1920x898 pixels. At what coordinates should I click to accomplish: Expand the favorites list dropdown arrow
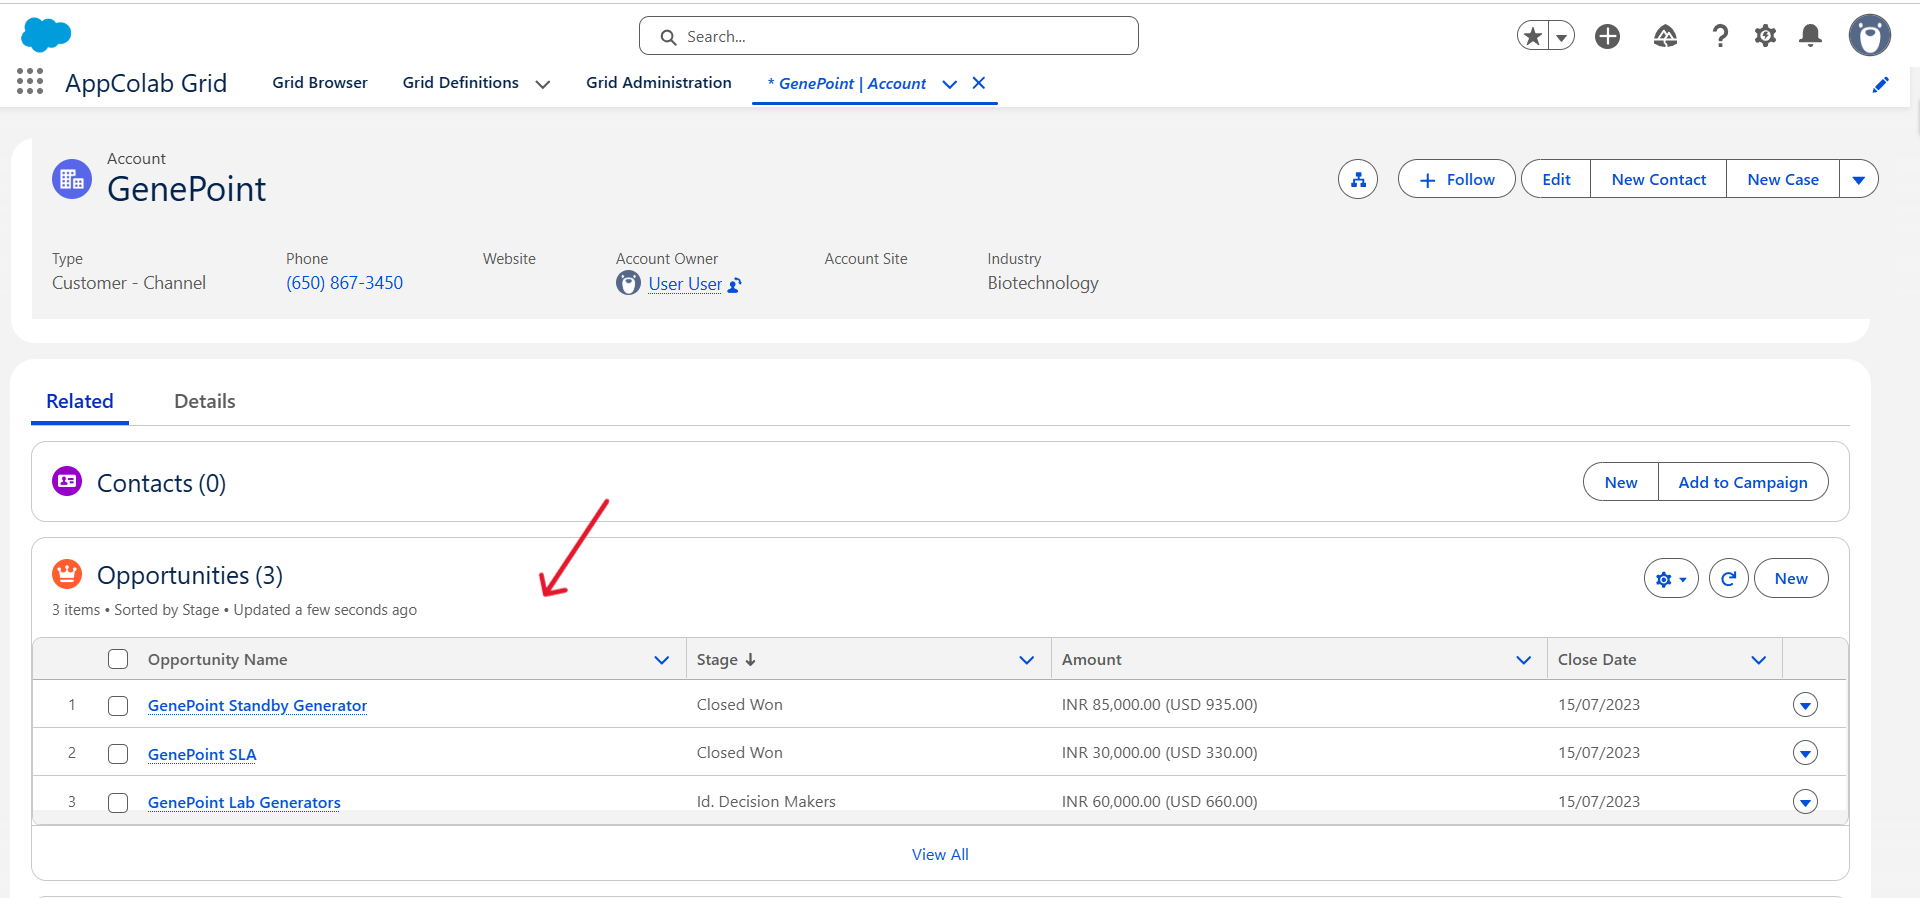click(x=1561, y=36)
